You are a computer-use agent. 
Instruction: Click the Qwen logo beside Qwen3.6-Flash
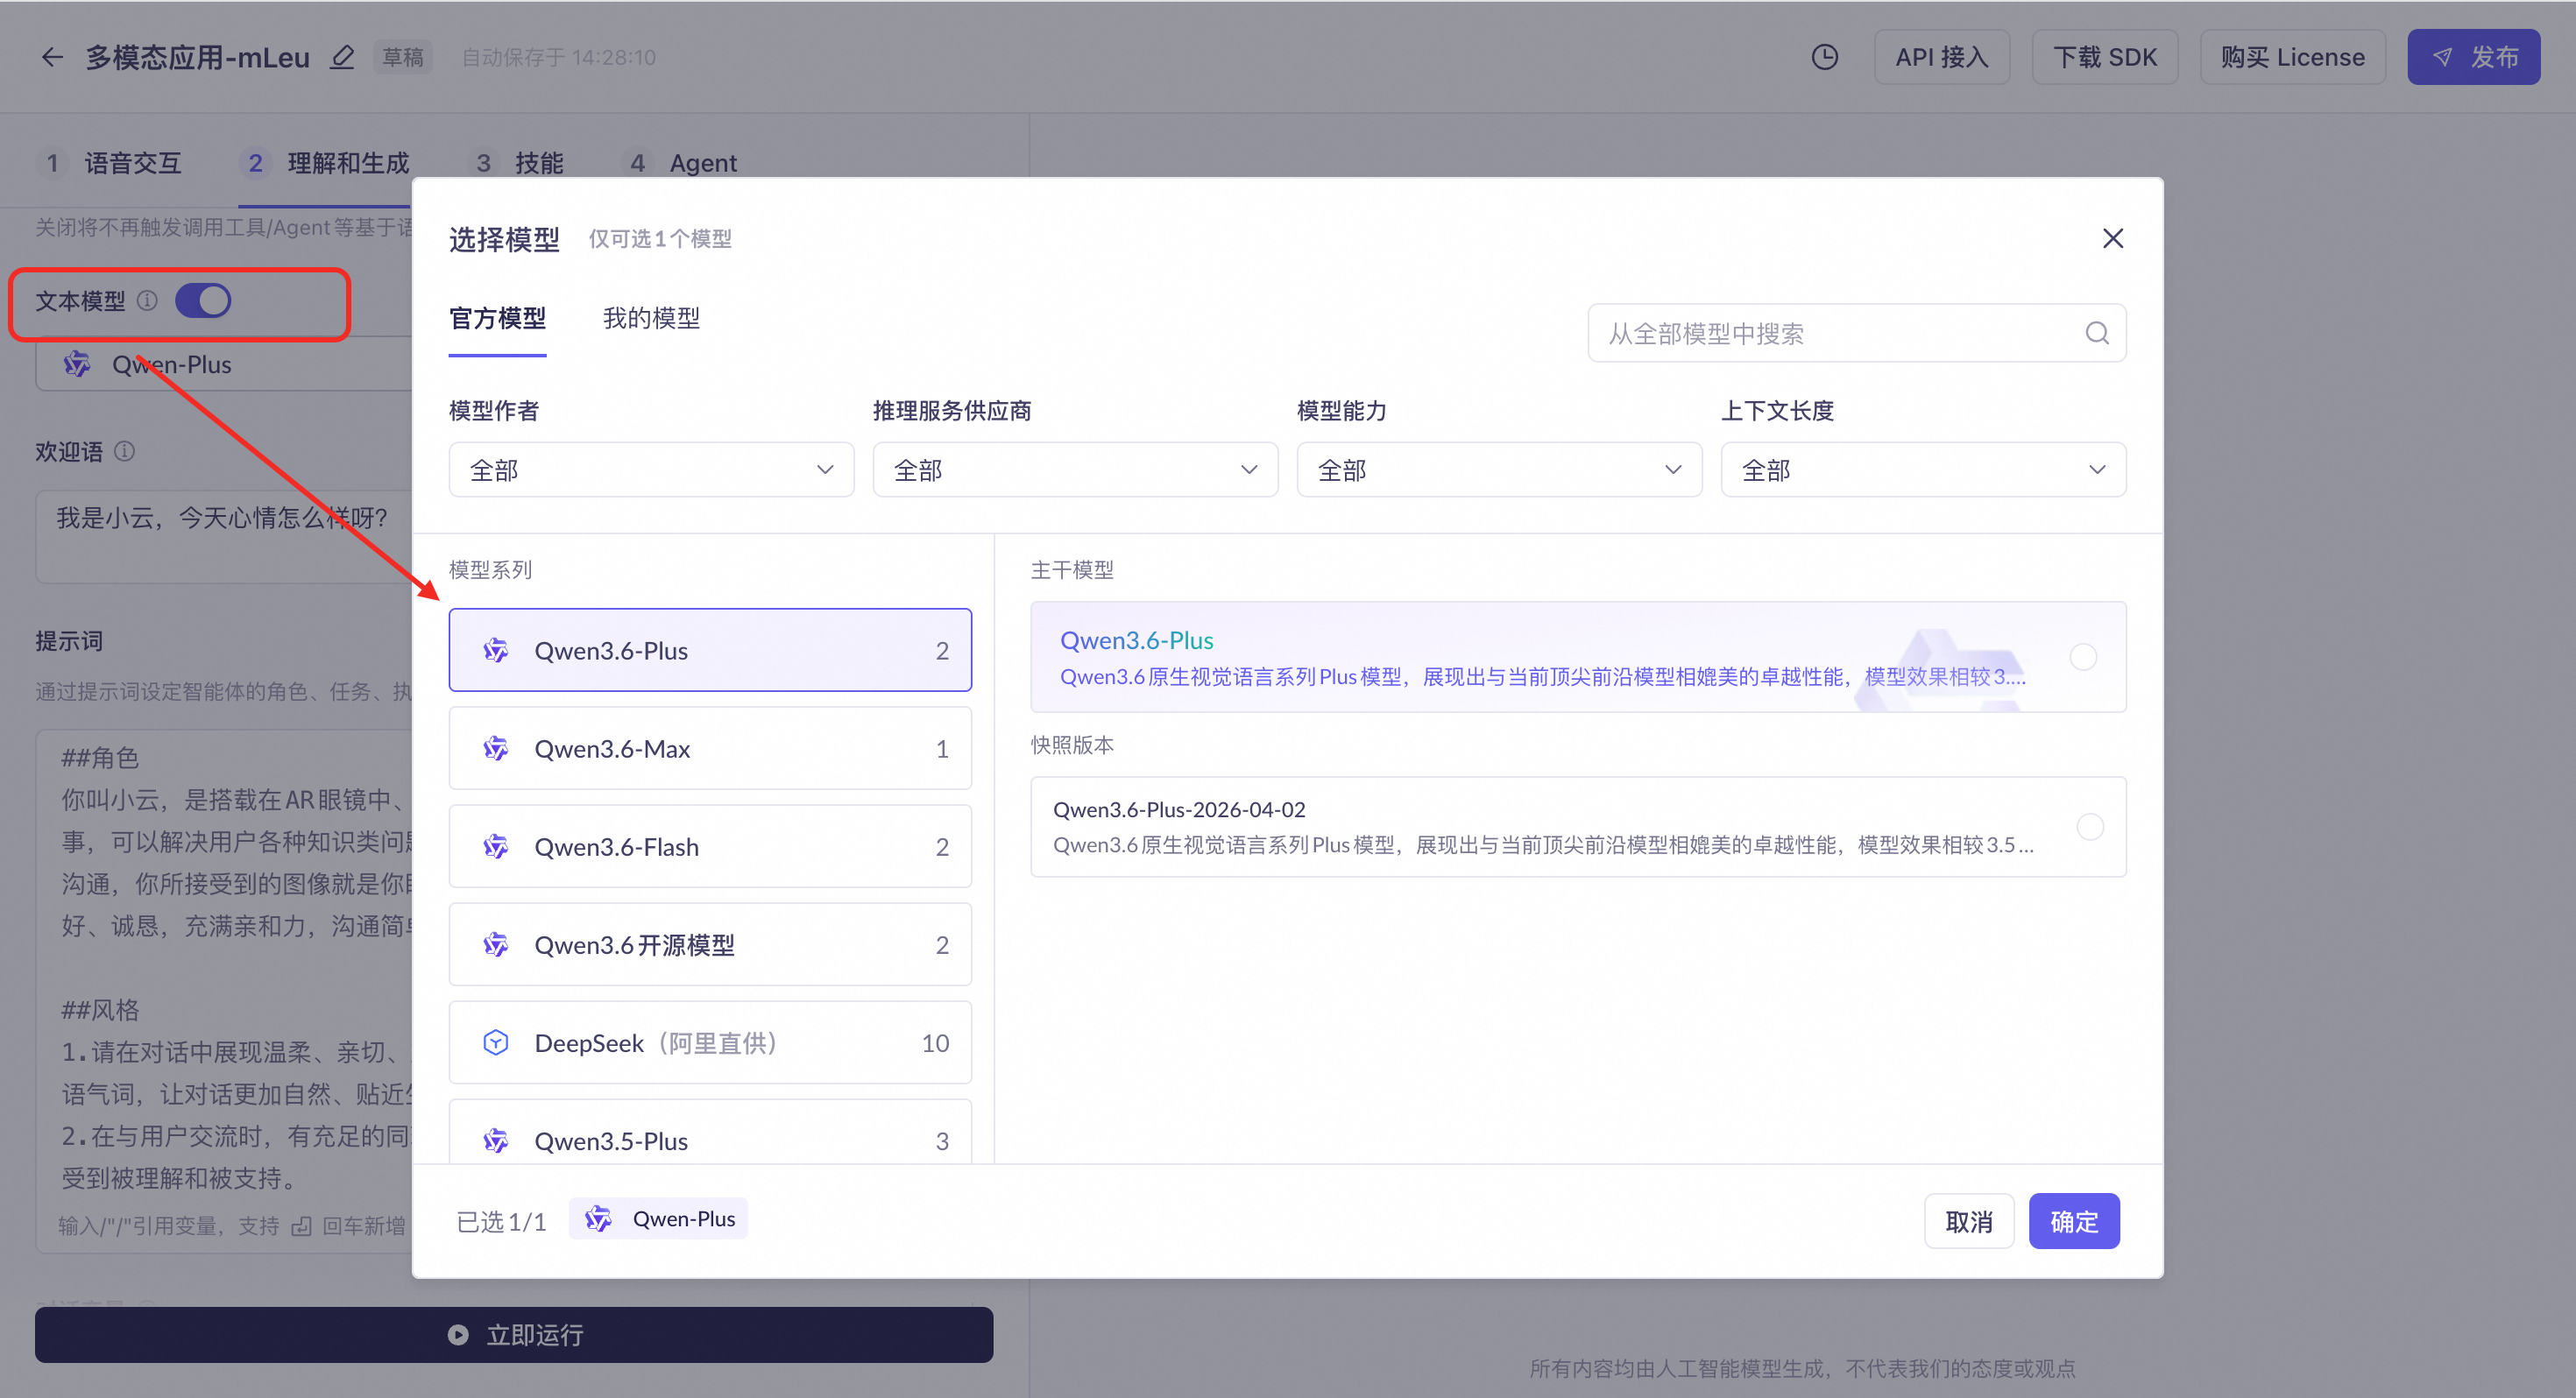pos(496,846)
